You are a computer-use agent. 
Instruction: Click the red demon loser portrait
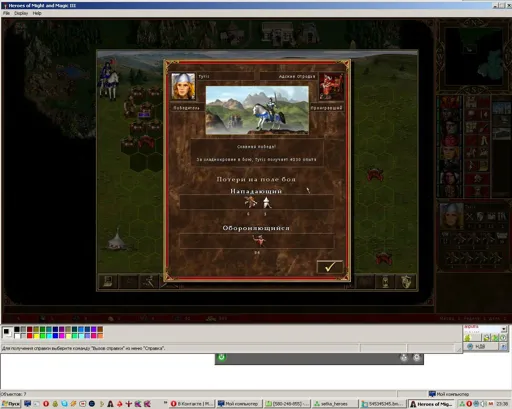coord(331,86)
